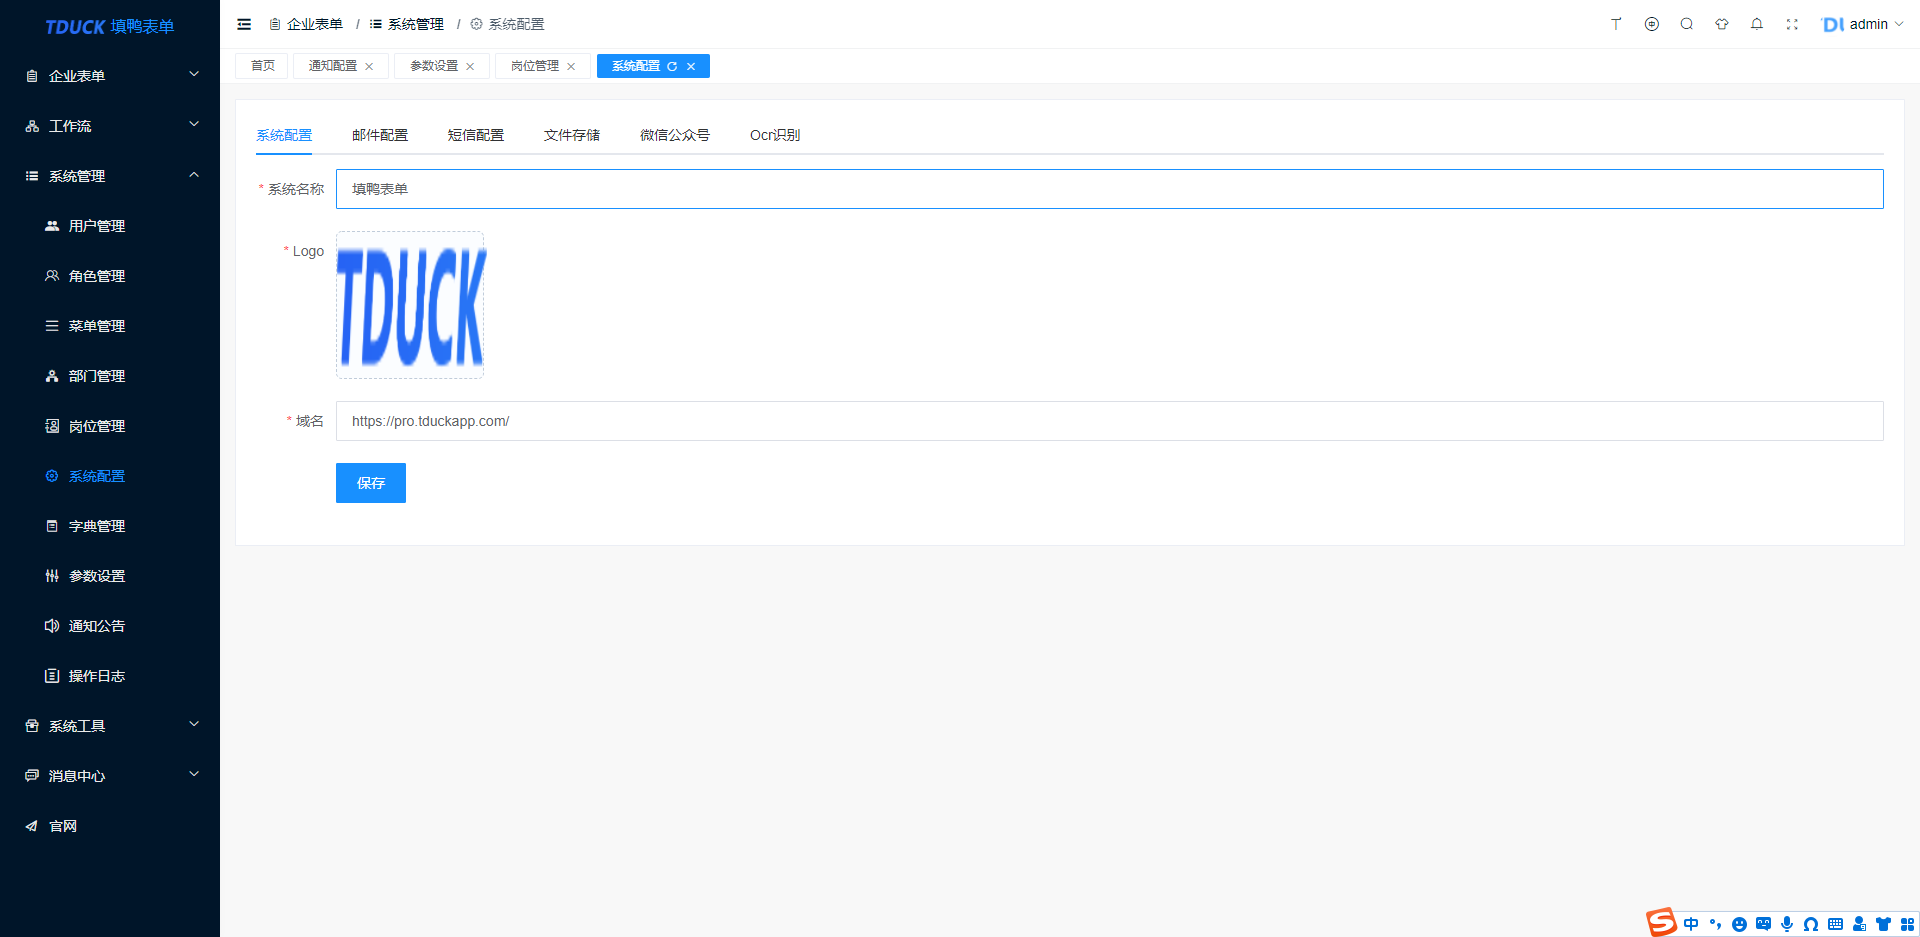Screen dimensions: 1920x937
Task: Open the 微信公众号 settings tab
Action: tap(675, 135)
